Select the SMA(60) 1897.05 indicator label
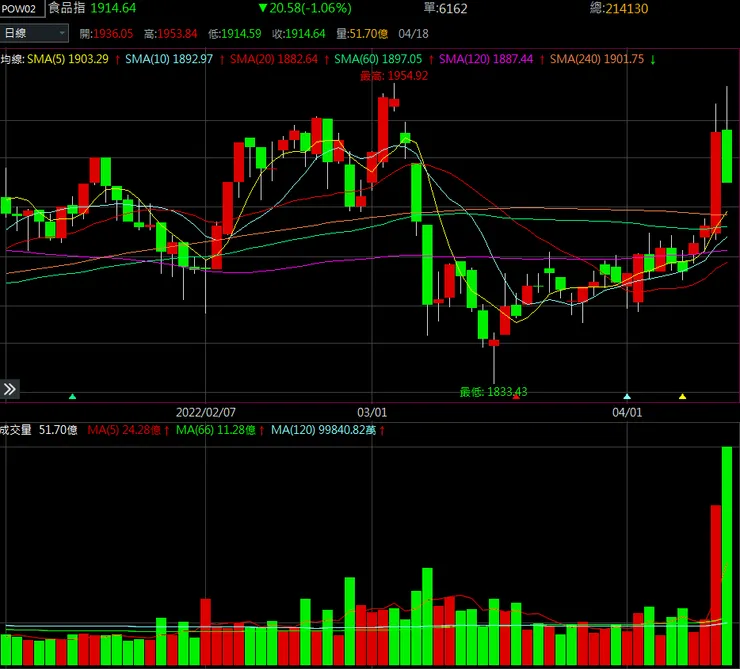Screen dimensions: 740x669 click(x=378, y=59)
